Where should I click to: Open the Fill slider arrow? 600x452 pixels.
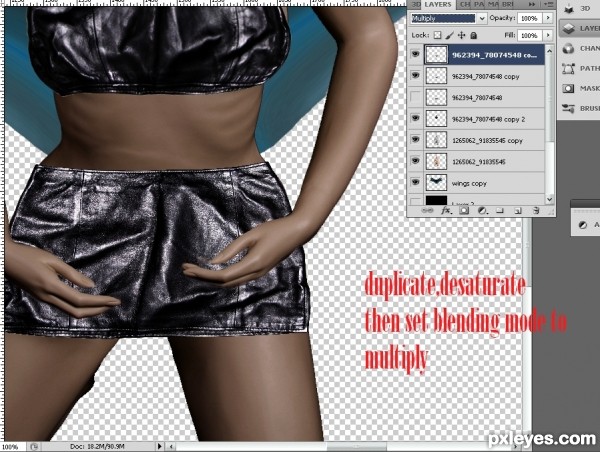pyautogui.click(x=548, y=35)
